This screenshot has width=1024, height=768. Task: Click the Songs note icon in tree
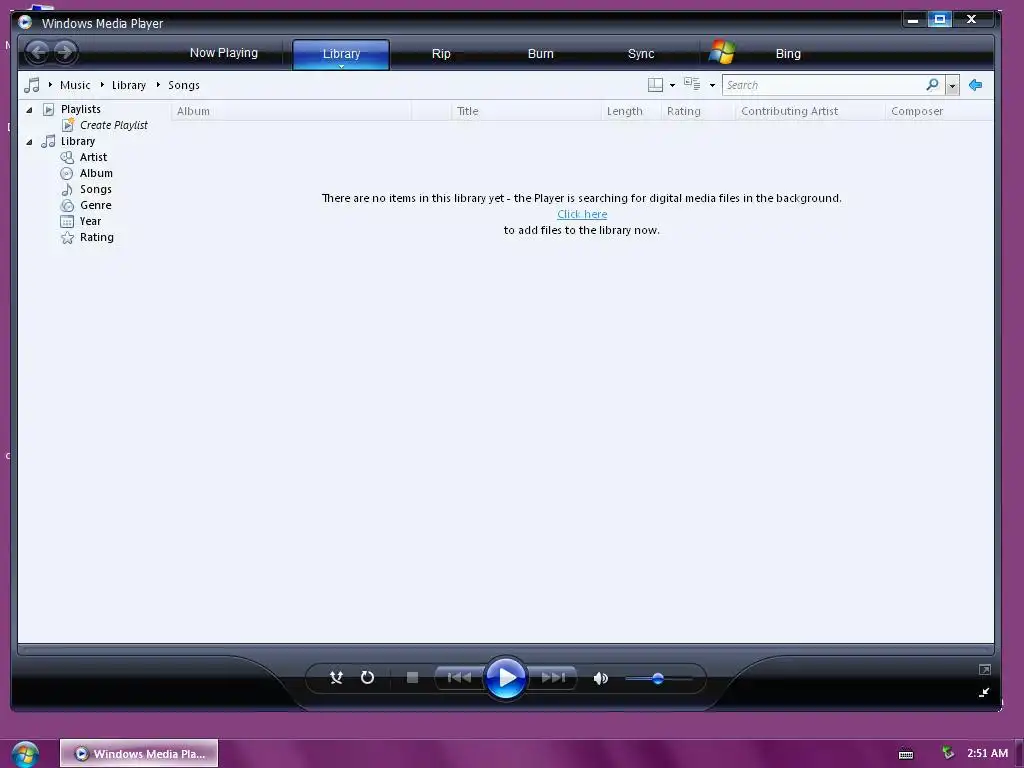pyautogui.click(x=67, y=189)
